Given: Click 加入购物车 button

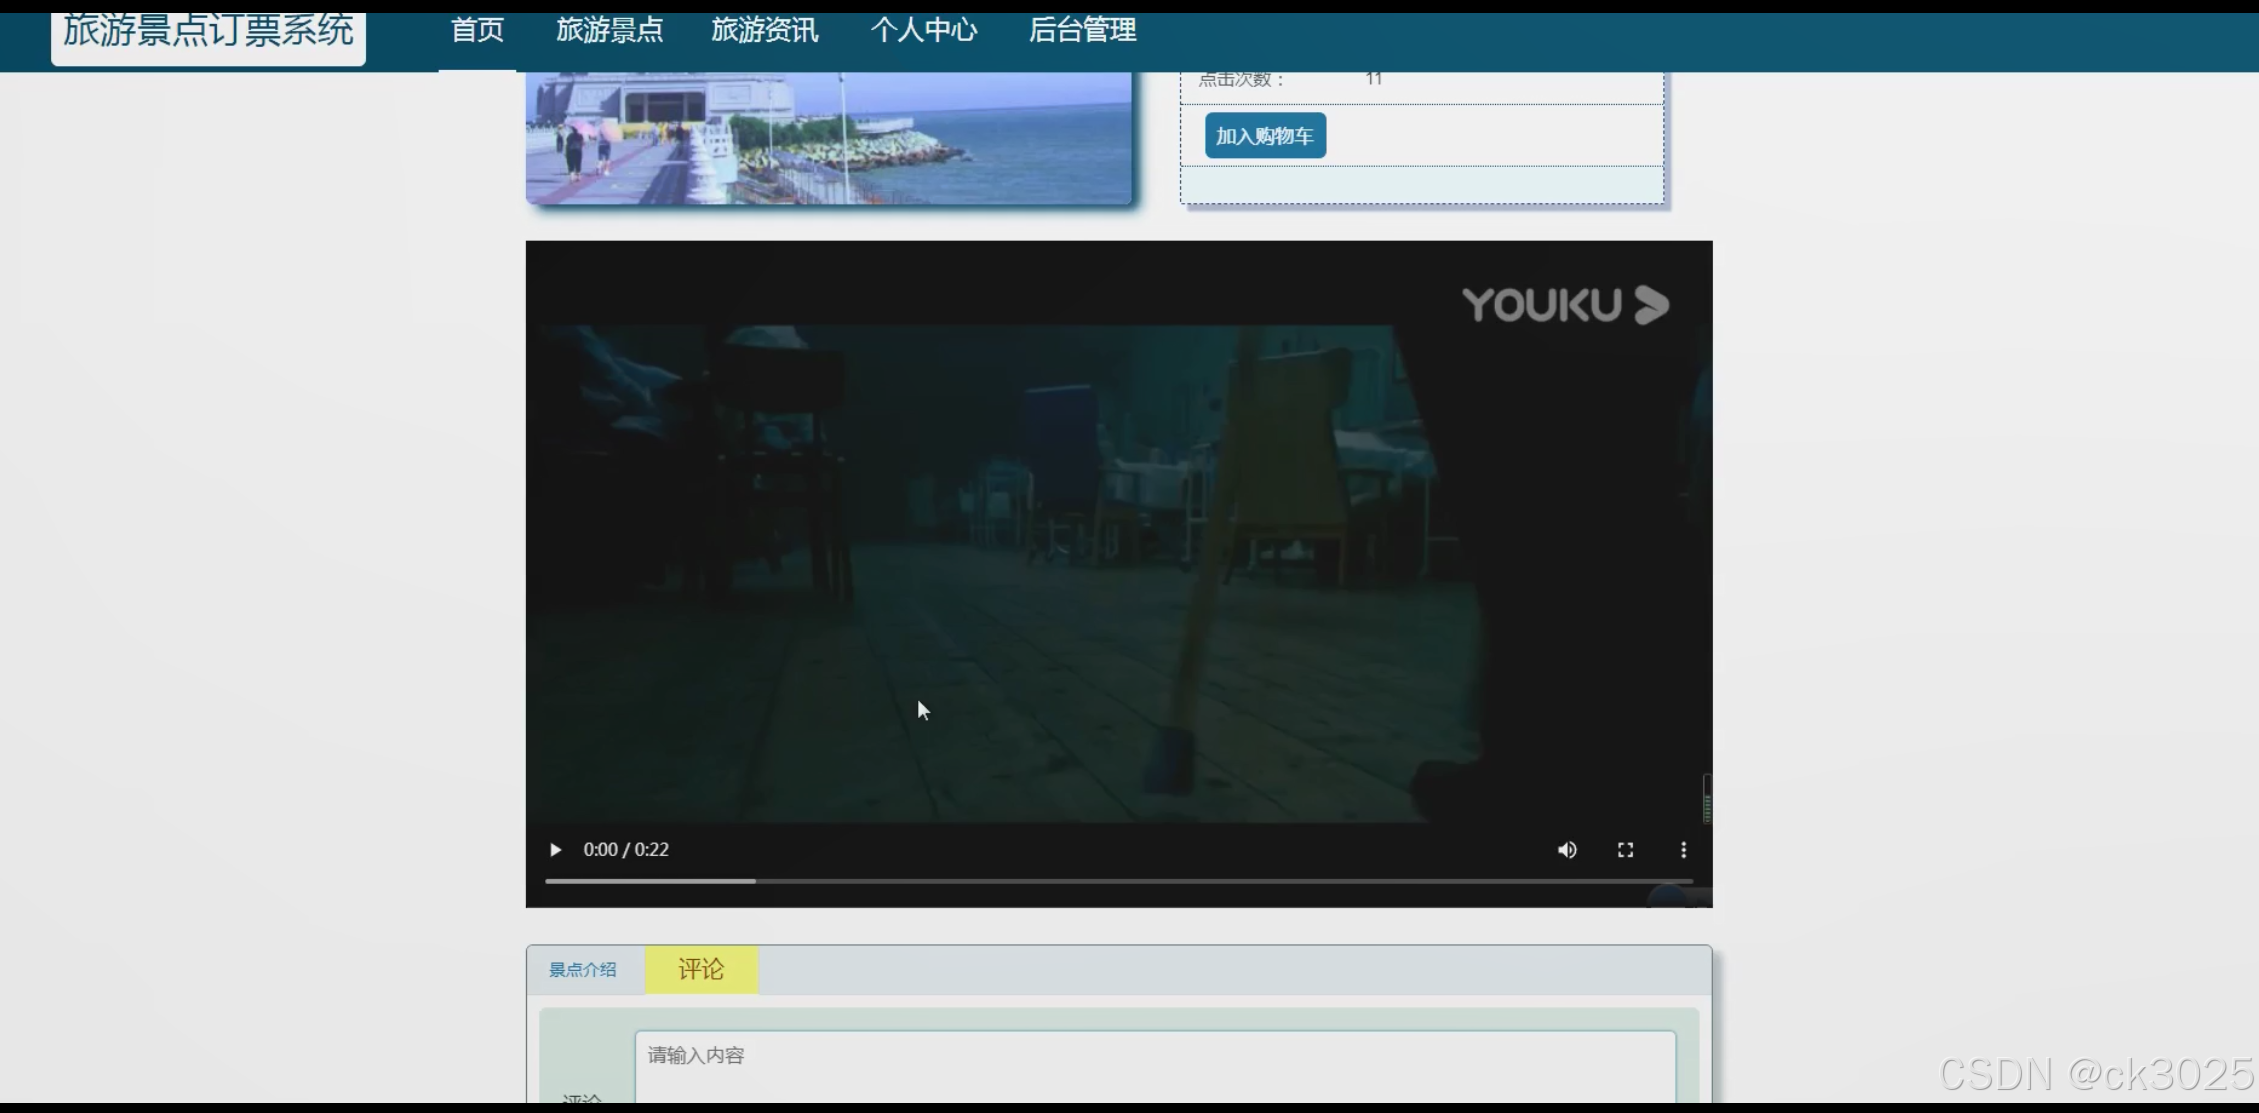Looking at the screenshot, I should point(1265,136).
